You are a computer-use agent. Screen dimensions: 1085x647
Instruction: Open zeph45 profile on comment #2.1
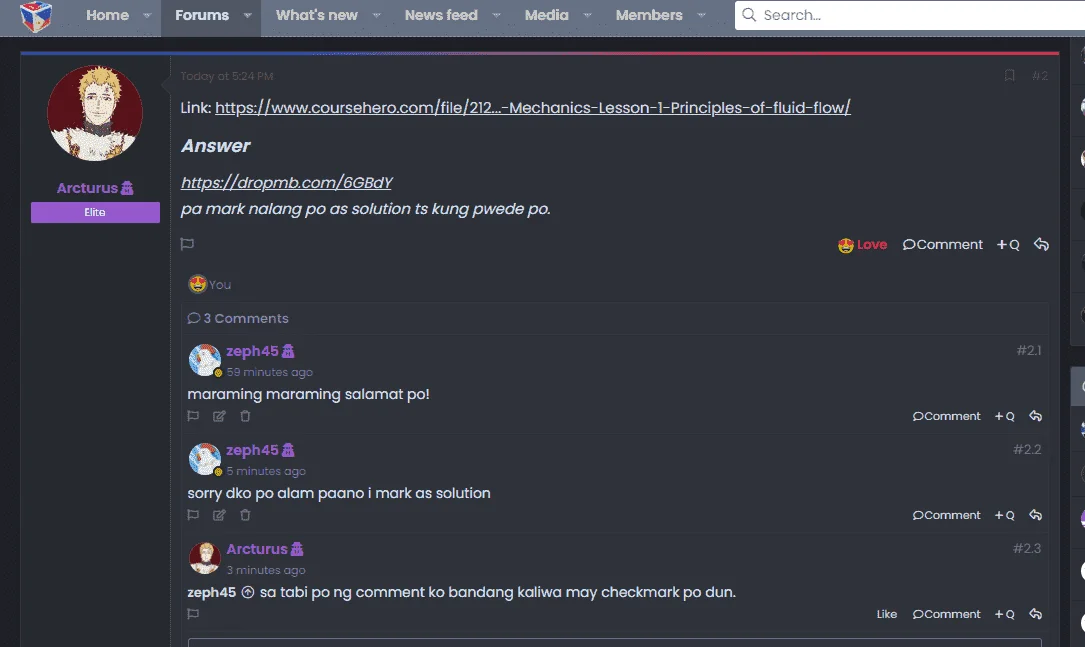point(253,352)
